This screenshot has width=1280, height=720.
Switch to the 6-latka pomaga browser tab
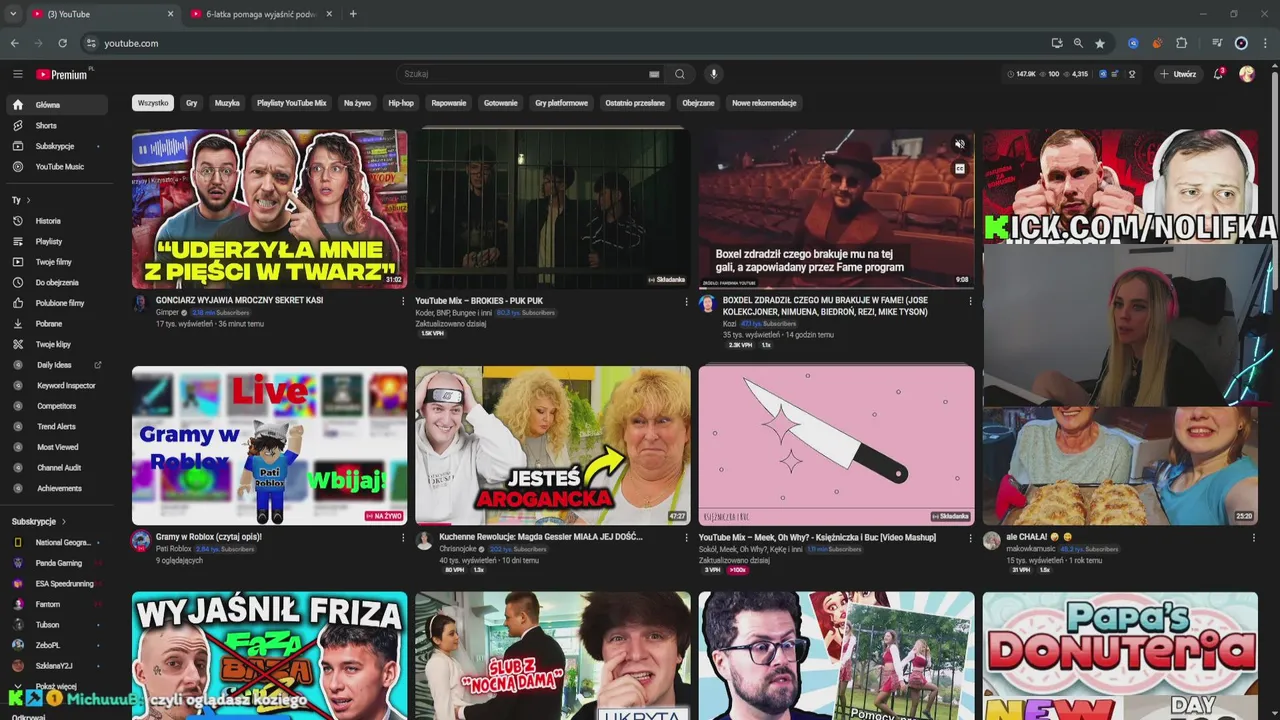coord(262,14)
